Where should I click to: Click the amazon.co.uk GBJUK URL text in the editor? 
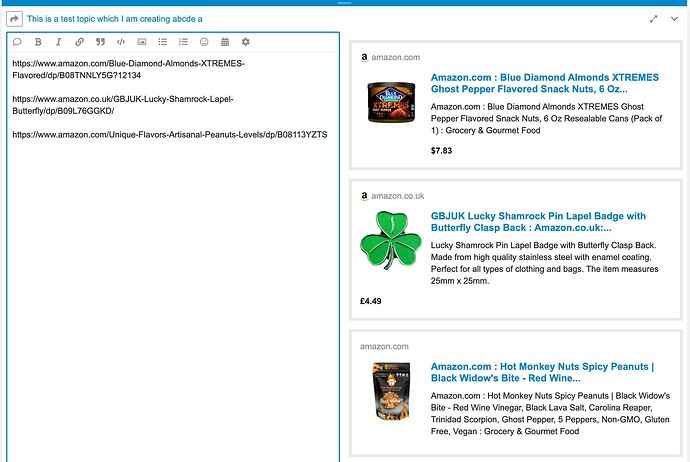pos(123,105)
